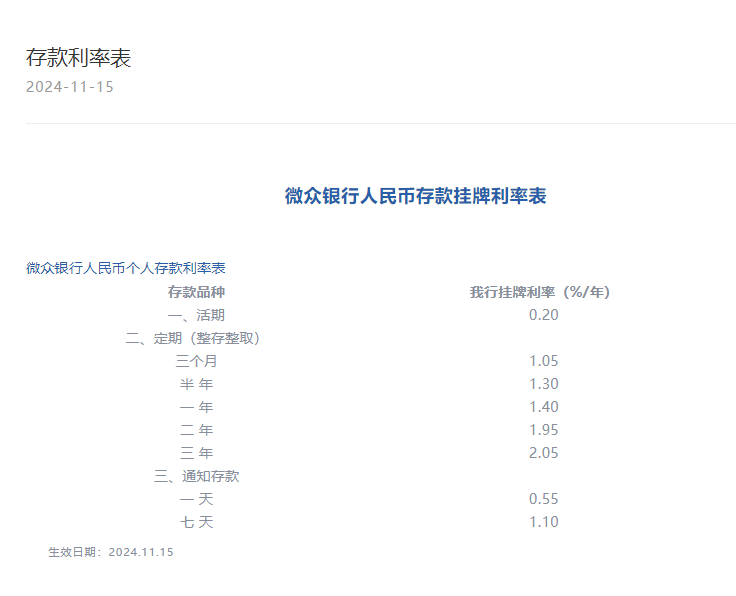Click the 我行挂牌利率（%/年）column header
The height and width of the screenshot is (596, 736).
pos(540,292)
